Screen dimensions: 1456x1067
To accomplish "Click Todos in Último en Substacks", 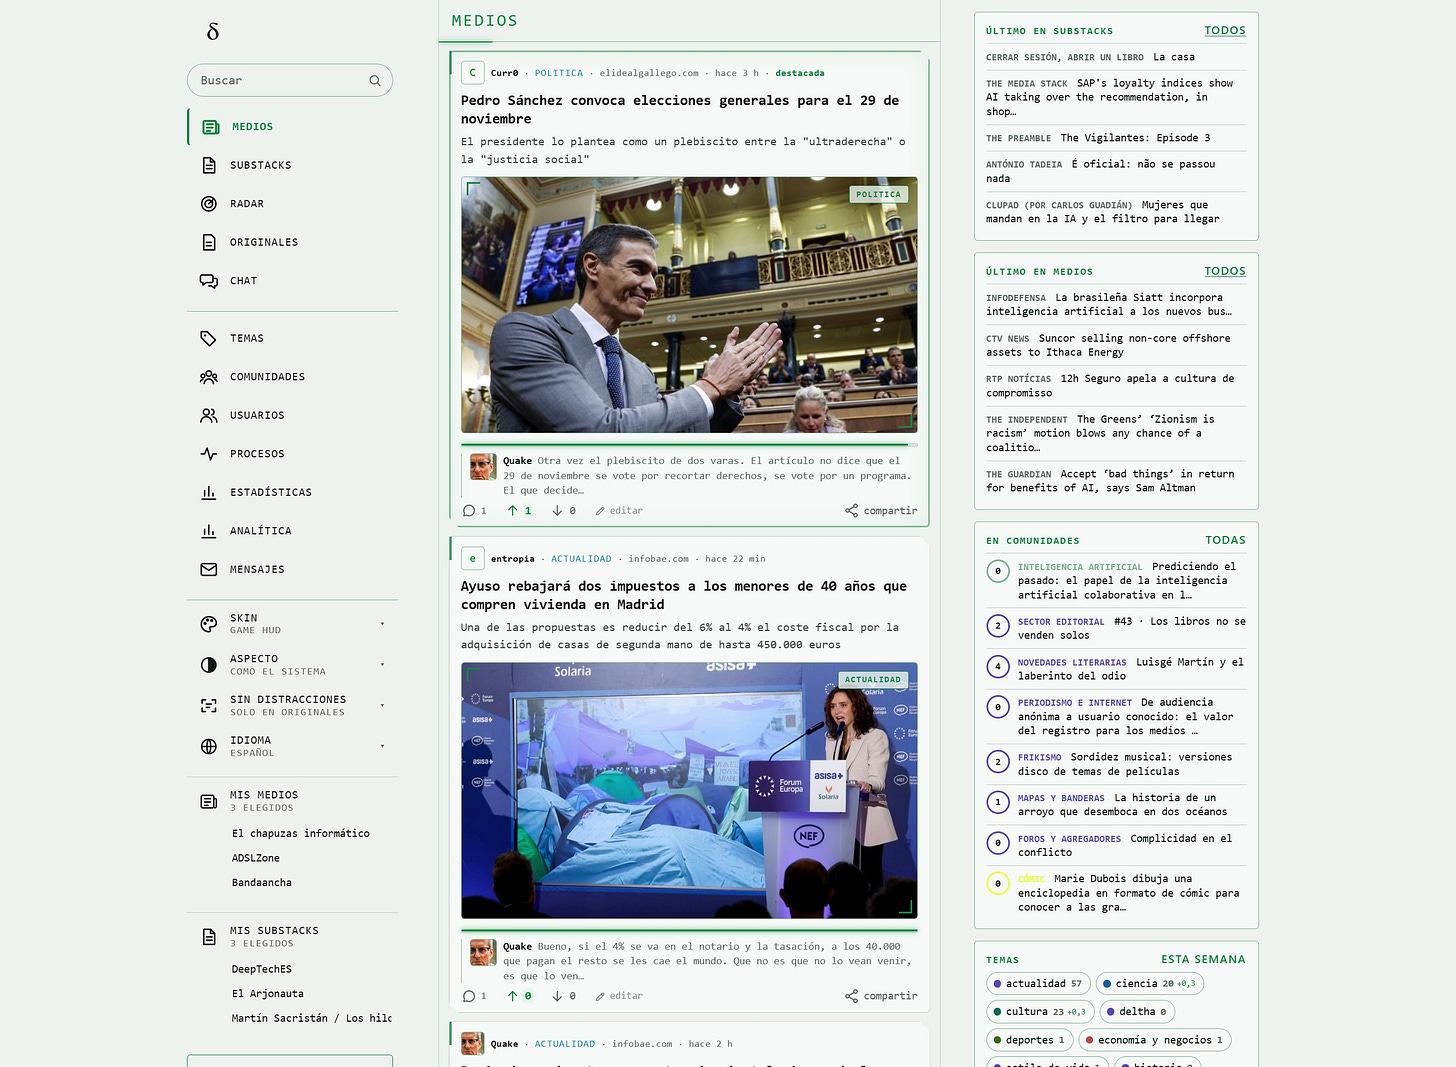I will 1225,30.
